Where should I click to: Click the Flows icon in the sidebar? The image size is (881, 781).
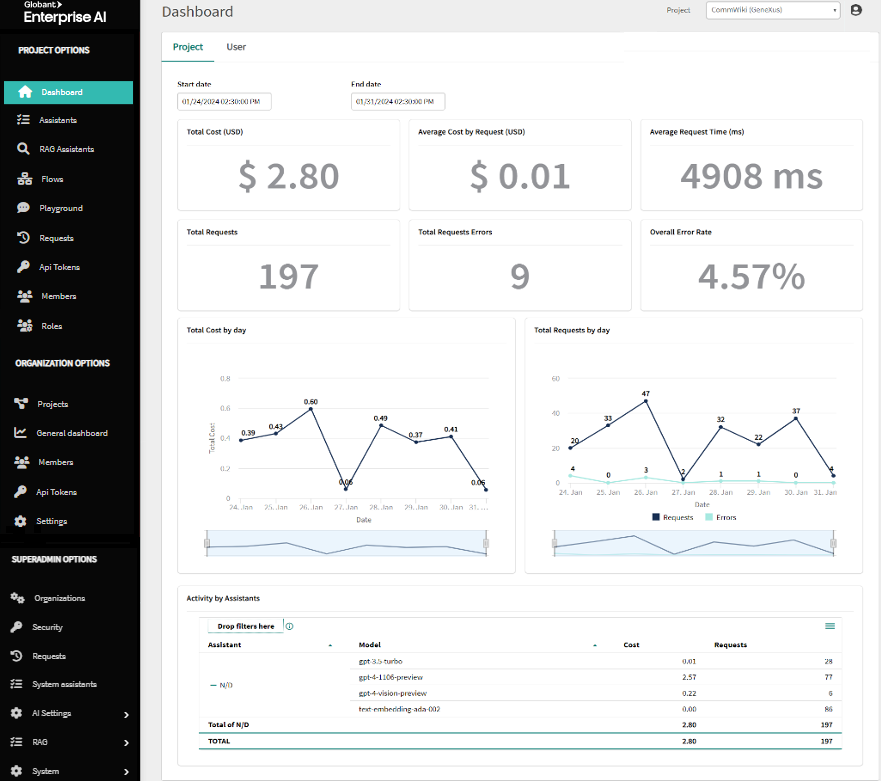click(24, 179)
